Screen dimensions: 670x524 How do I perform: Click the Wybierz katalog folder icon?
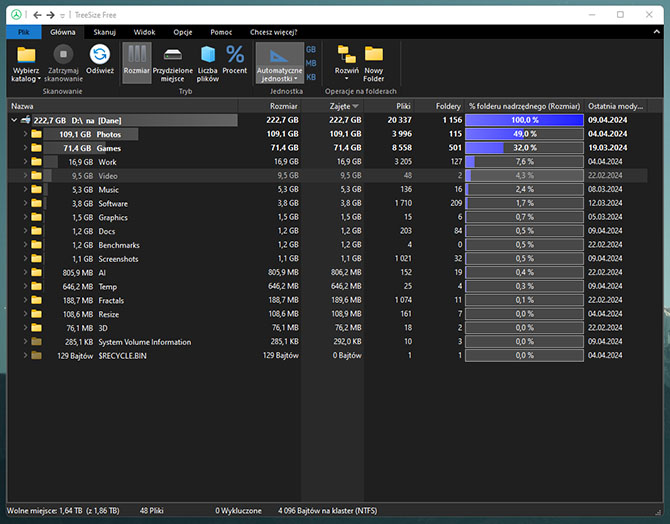click(26, 55)
